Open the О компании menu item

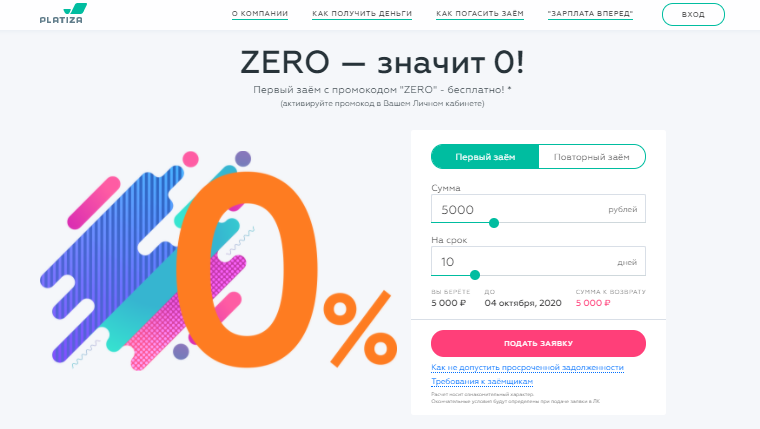click(x=260, y=14)
